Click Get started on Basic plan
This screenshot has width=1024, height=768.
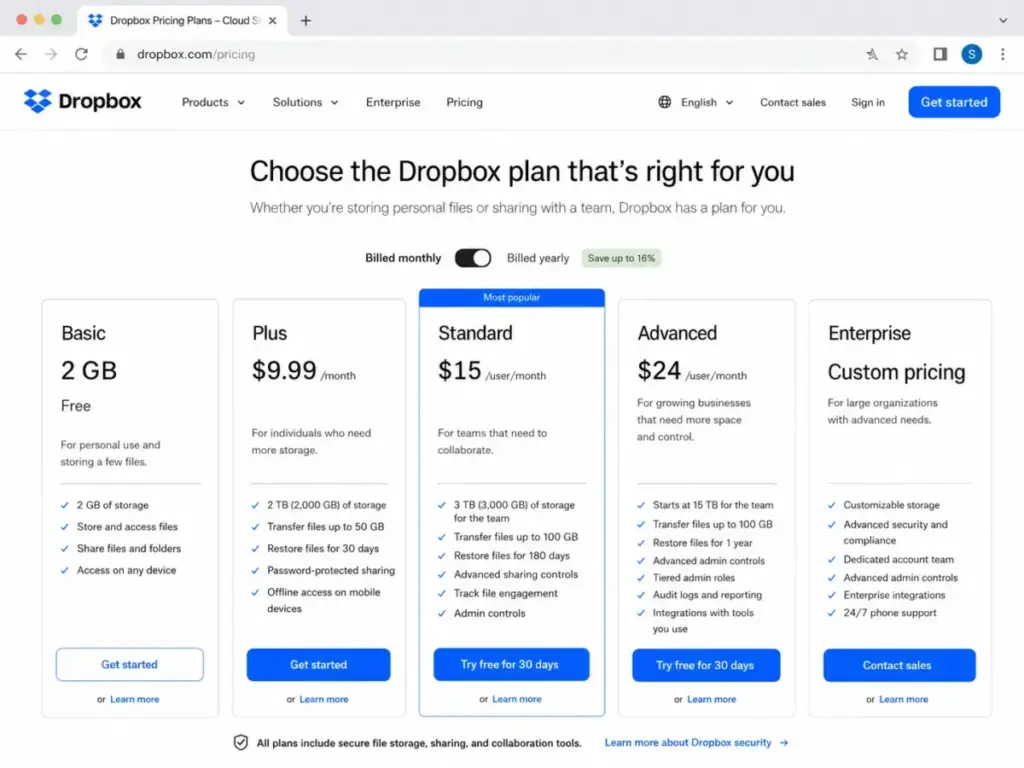pyautogui.click(x=129, y=664)
